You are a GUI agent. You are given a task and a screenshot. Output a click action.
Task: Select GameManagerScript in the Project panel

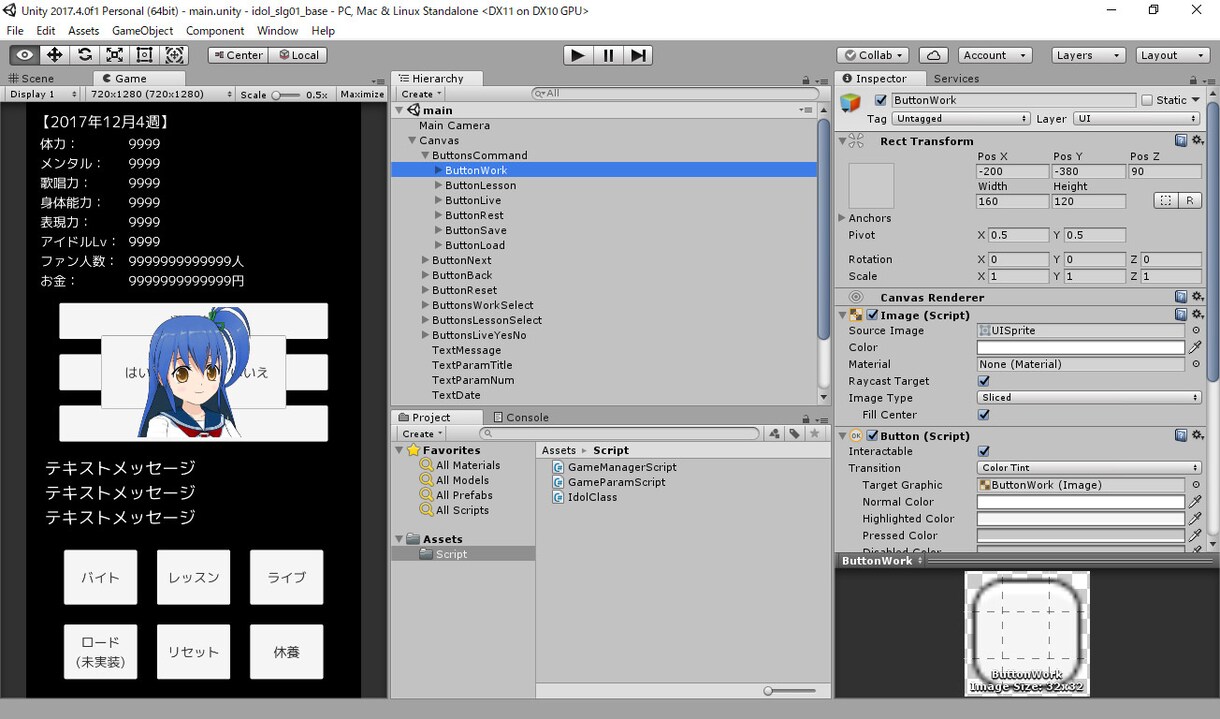click(614, 467)
